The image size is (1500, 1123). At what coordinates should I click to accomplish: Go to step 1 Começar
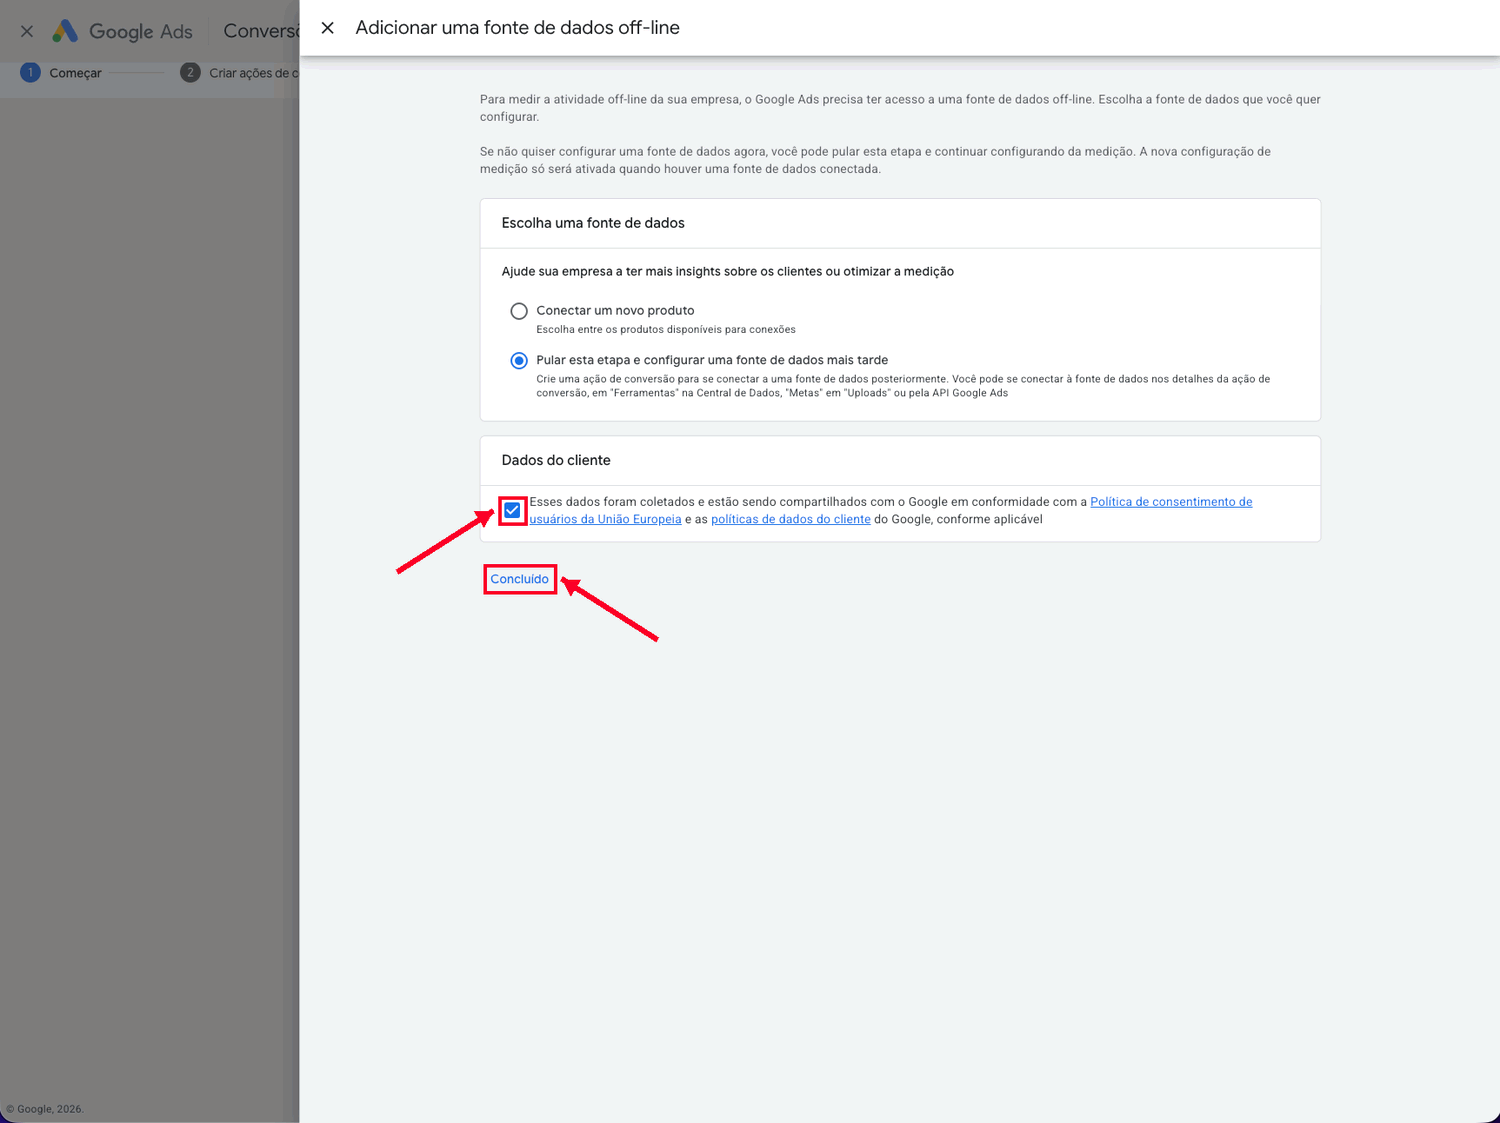tap(61, 73)
